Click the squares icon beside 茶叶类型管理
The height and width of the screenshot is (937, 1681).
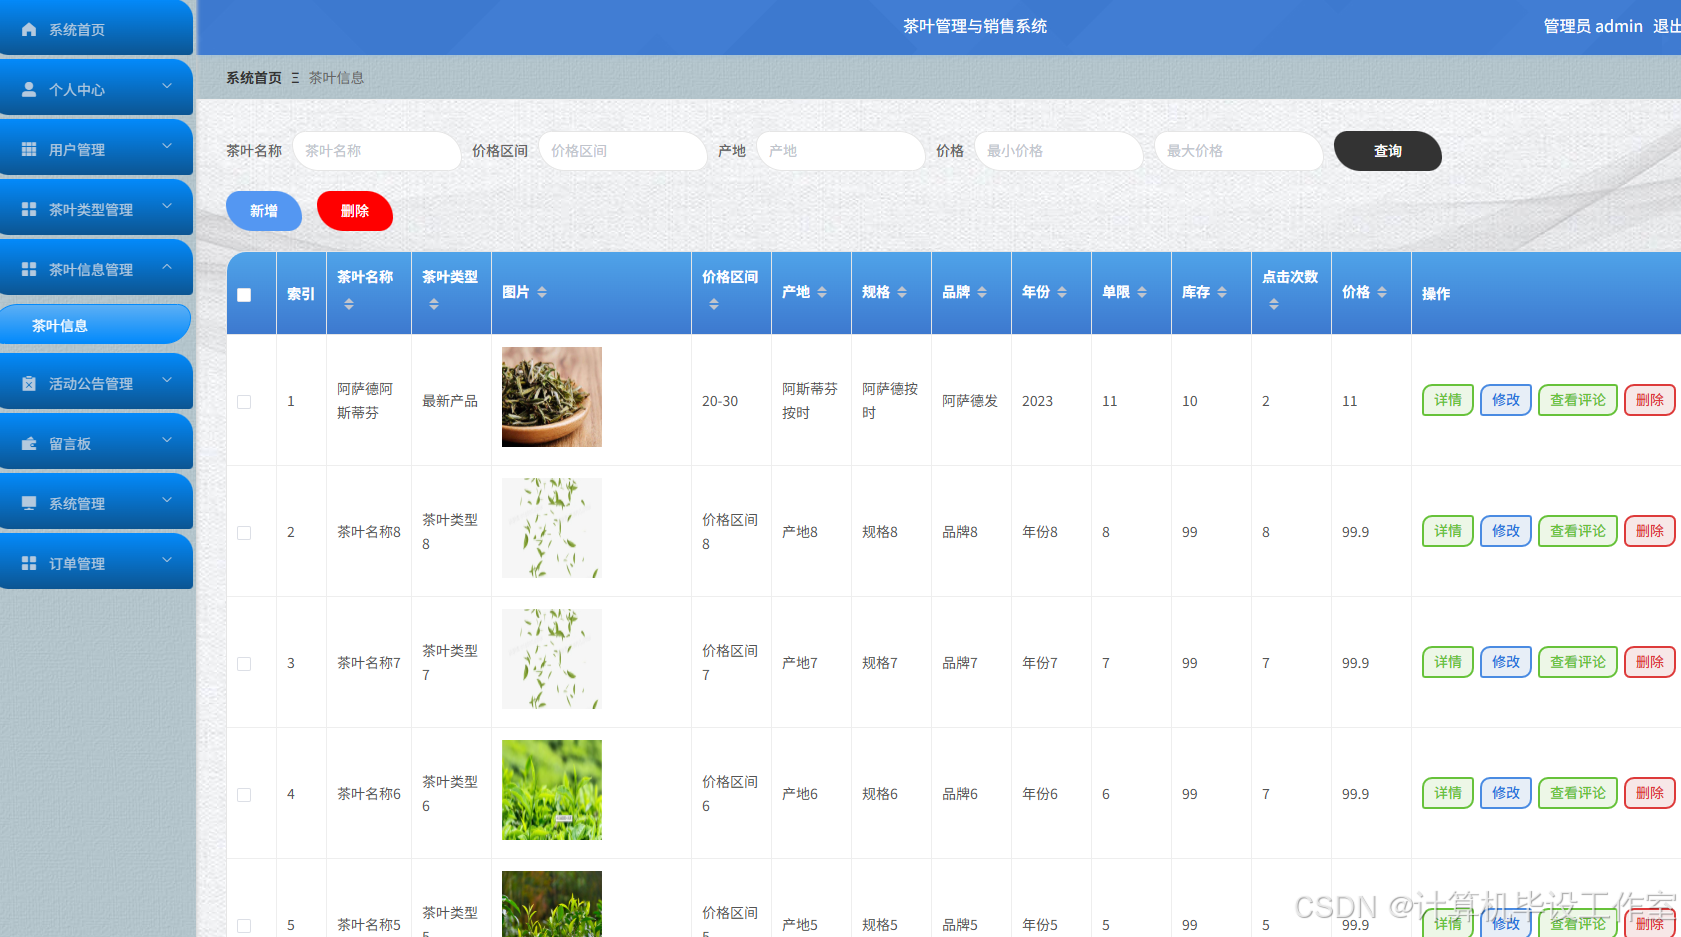[29, 210]
